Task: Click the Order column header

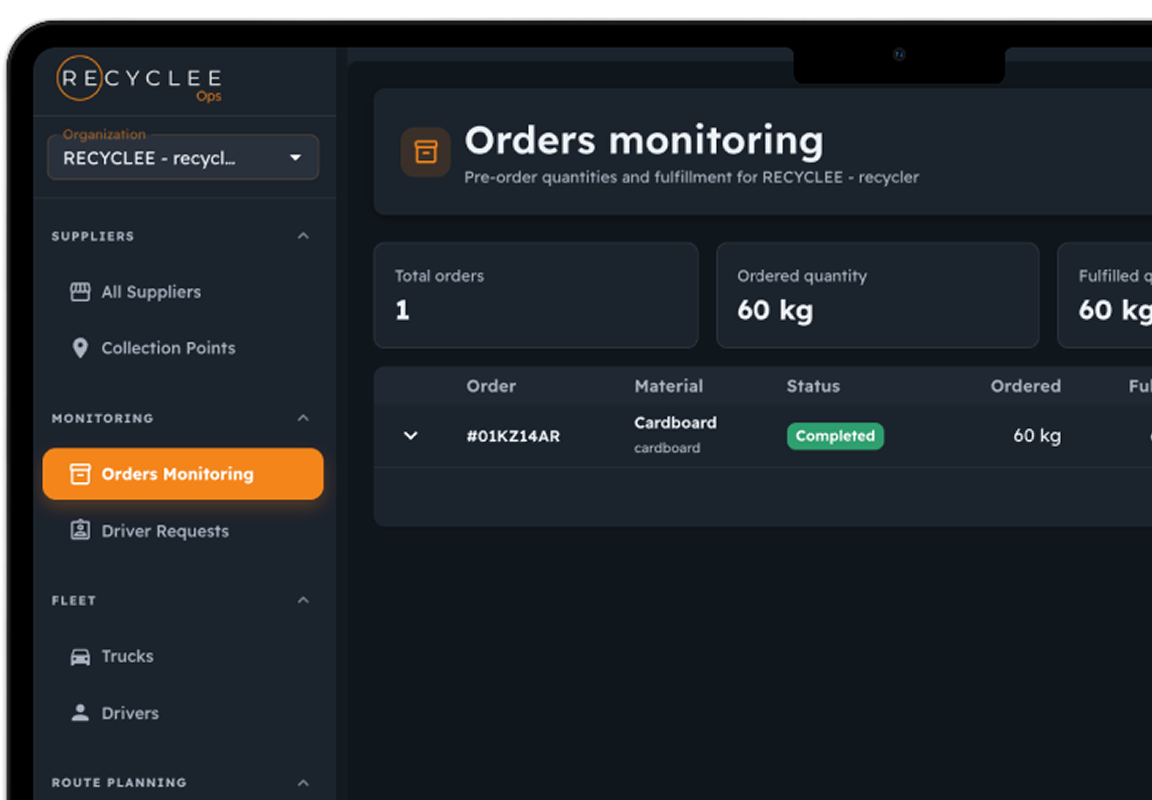Action: 491,386
